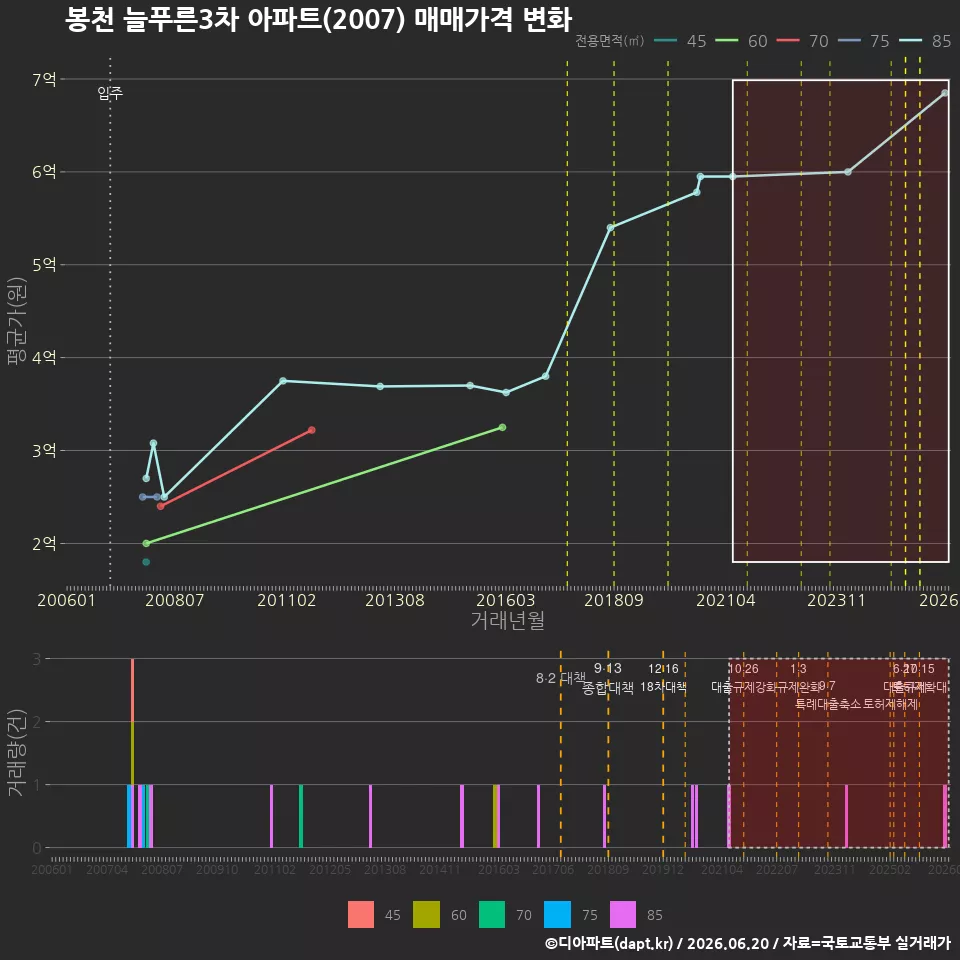Toggle the 85 line in top legend

(925, 41)
